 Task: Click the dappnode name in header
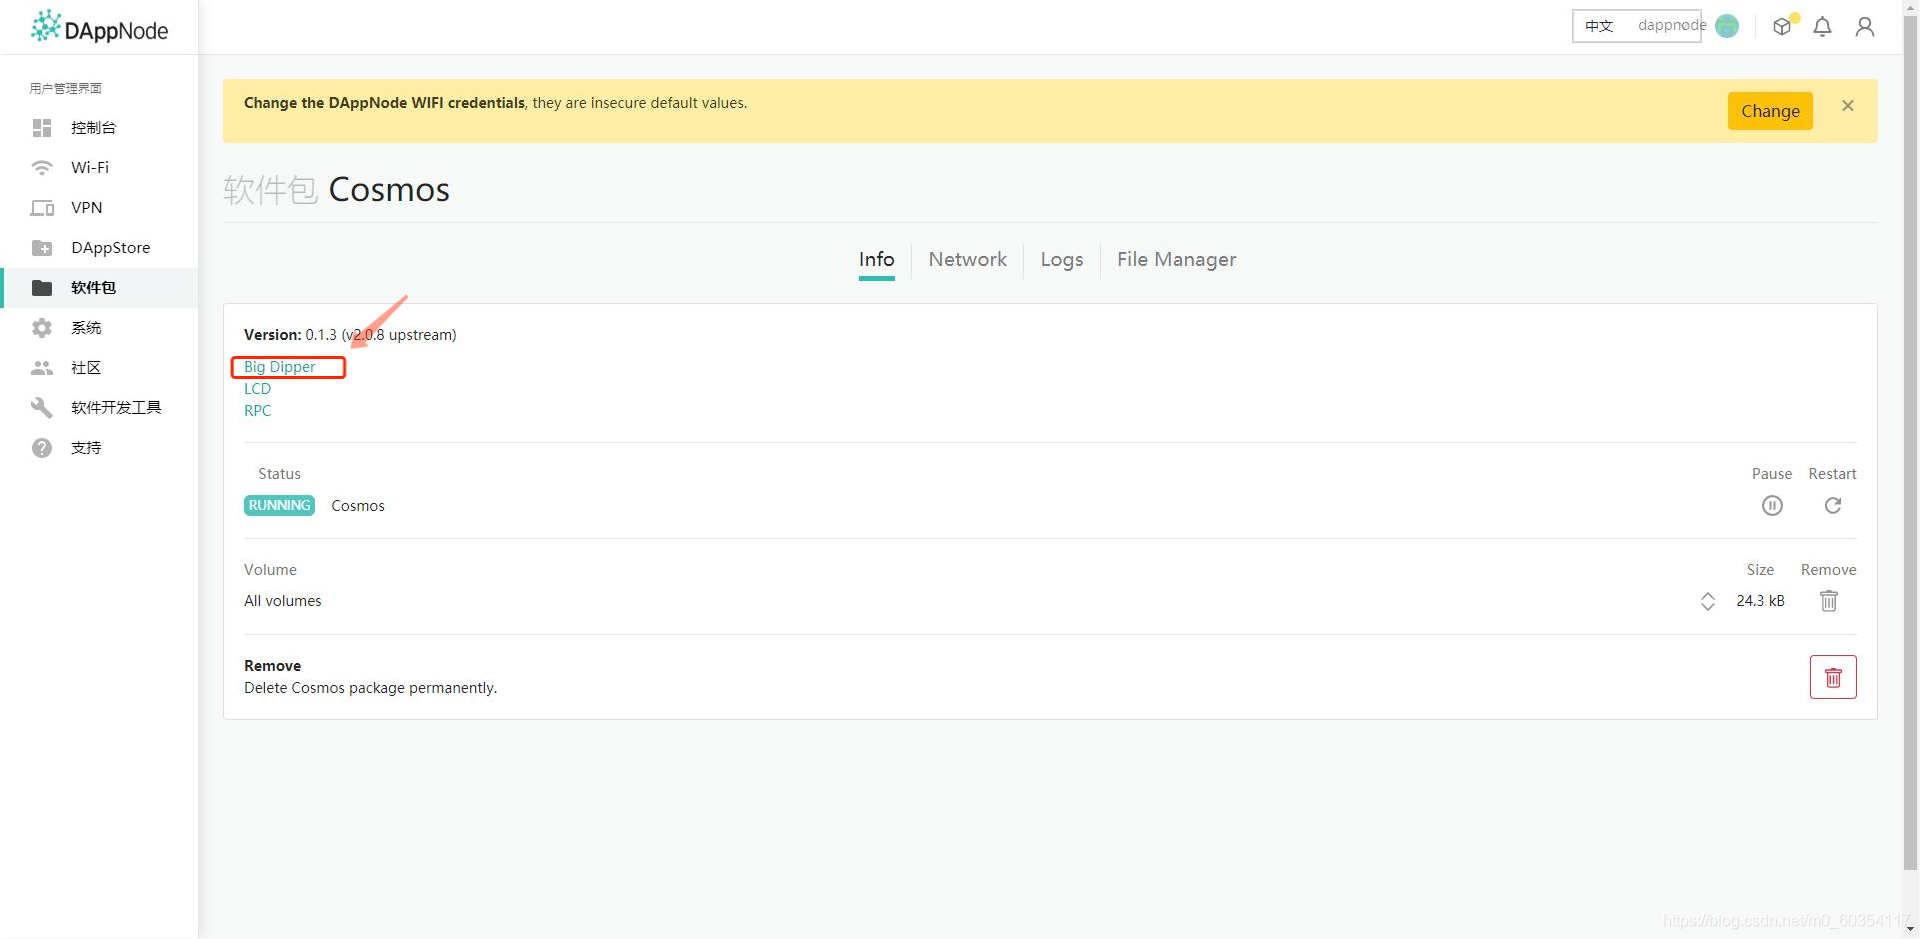tap(1672, 26)
